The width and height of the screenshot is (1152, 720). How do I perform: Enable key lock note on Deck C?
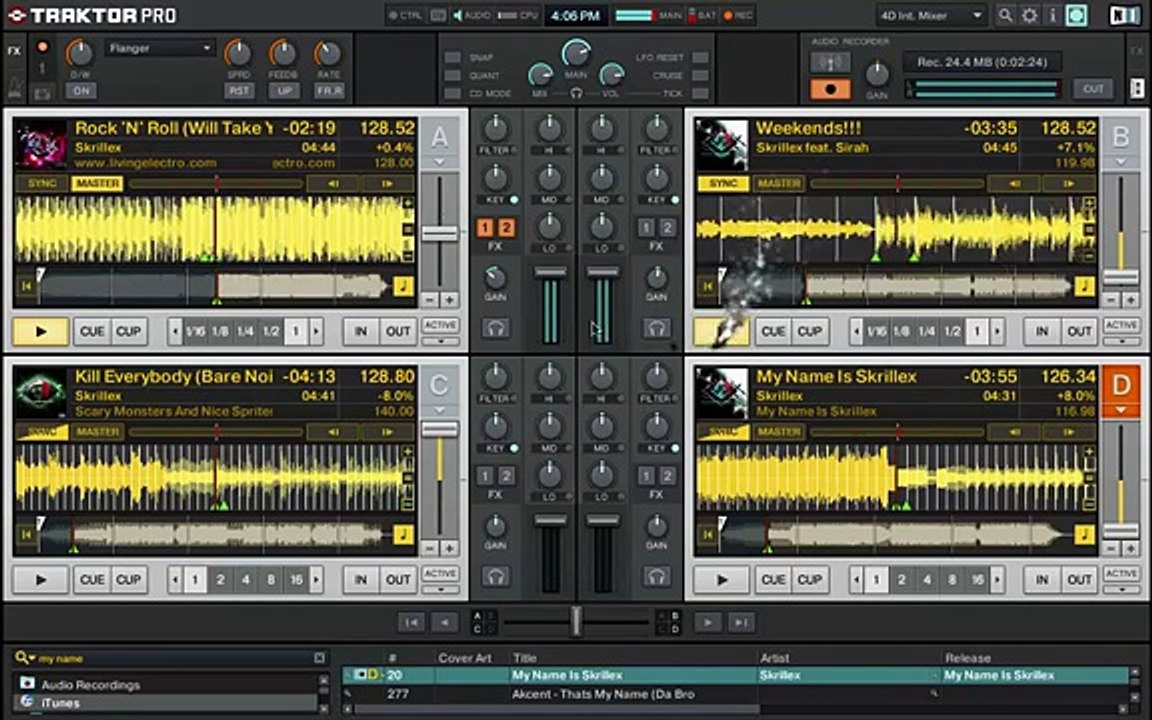(403, 534)
